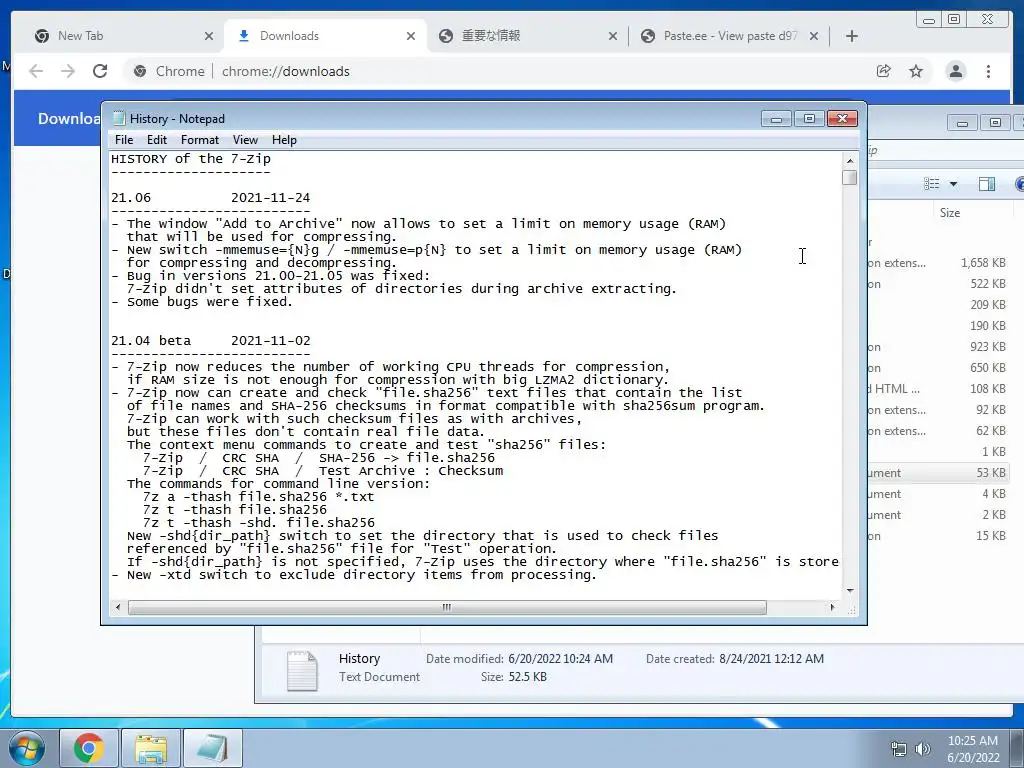
Task: Click the volume speaker tray icon
Action: 923,749
